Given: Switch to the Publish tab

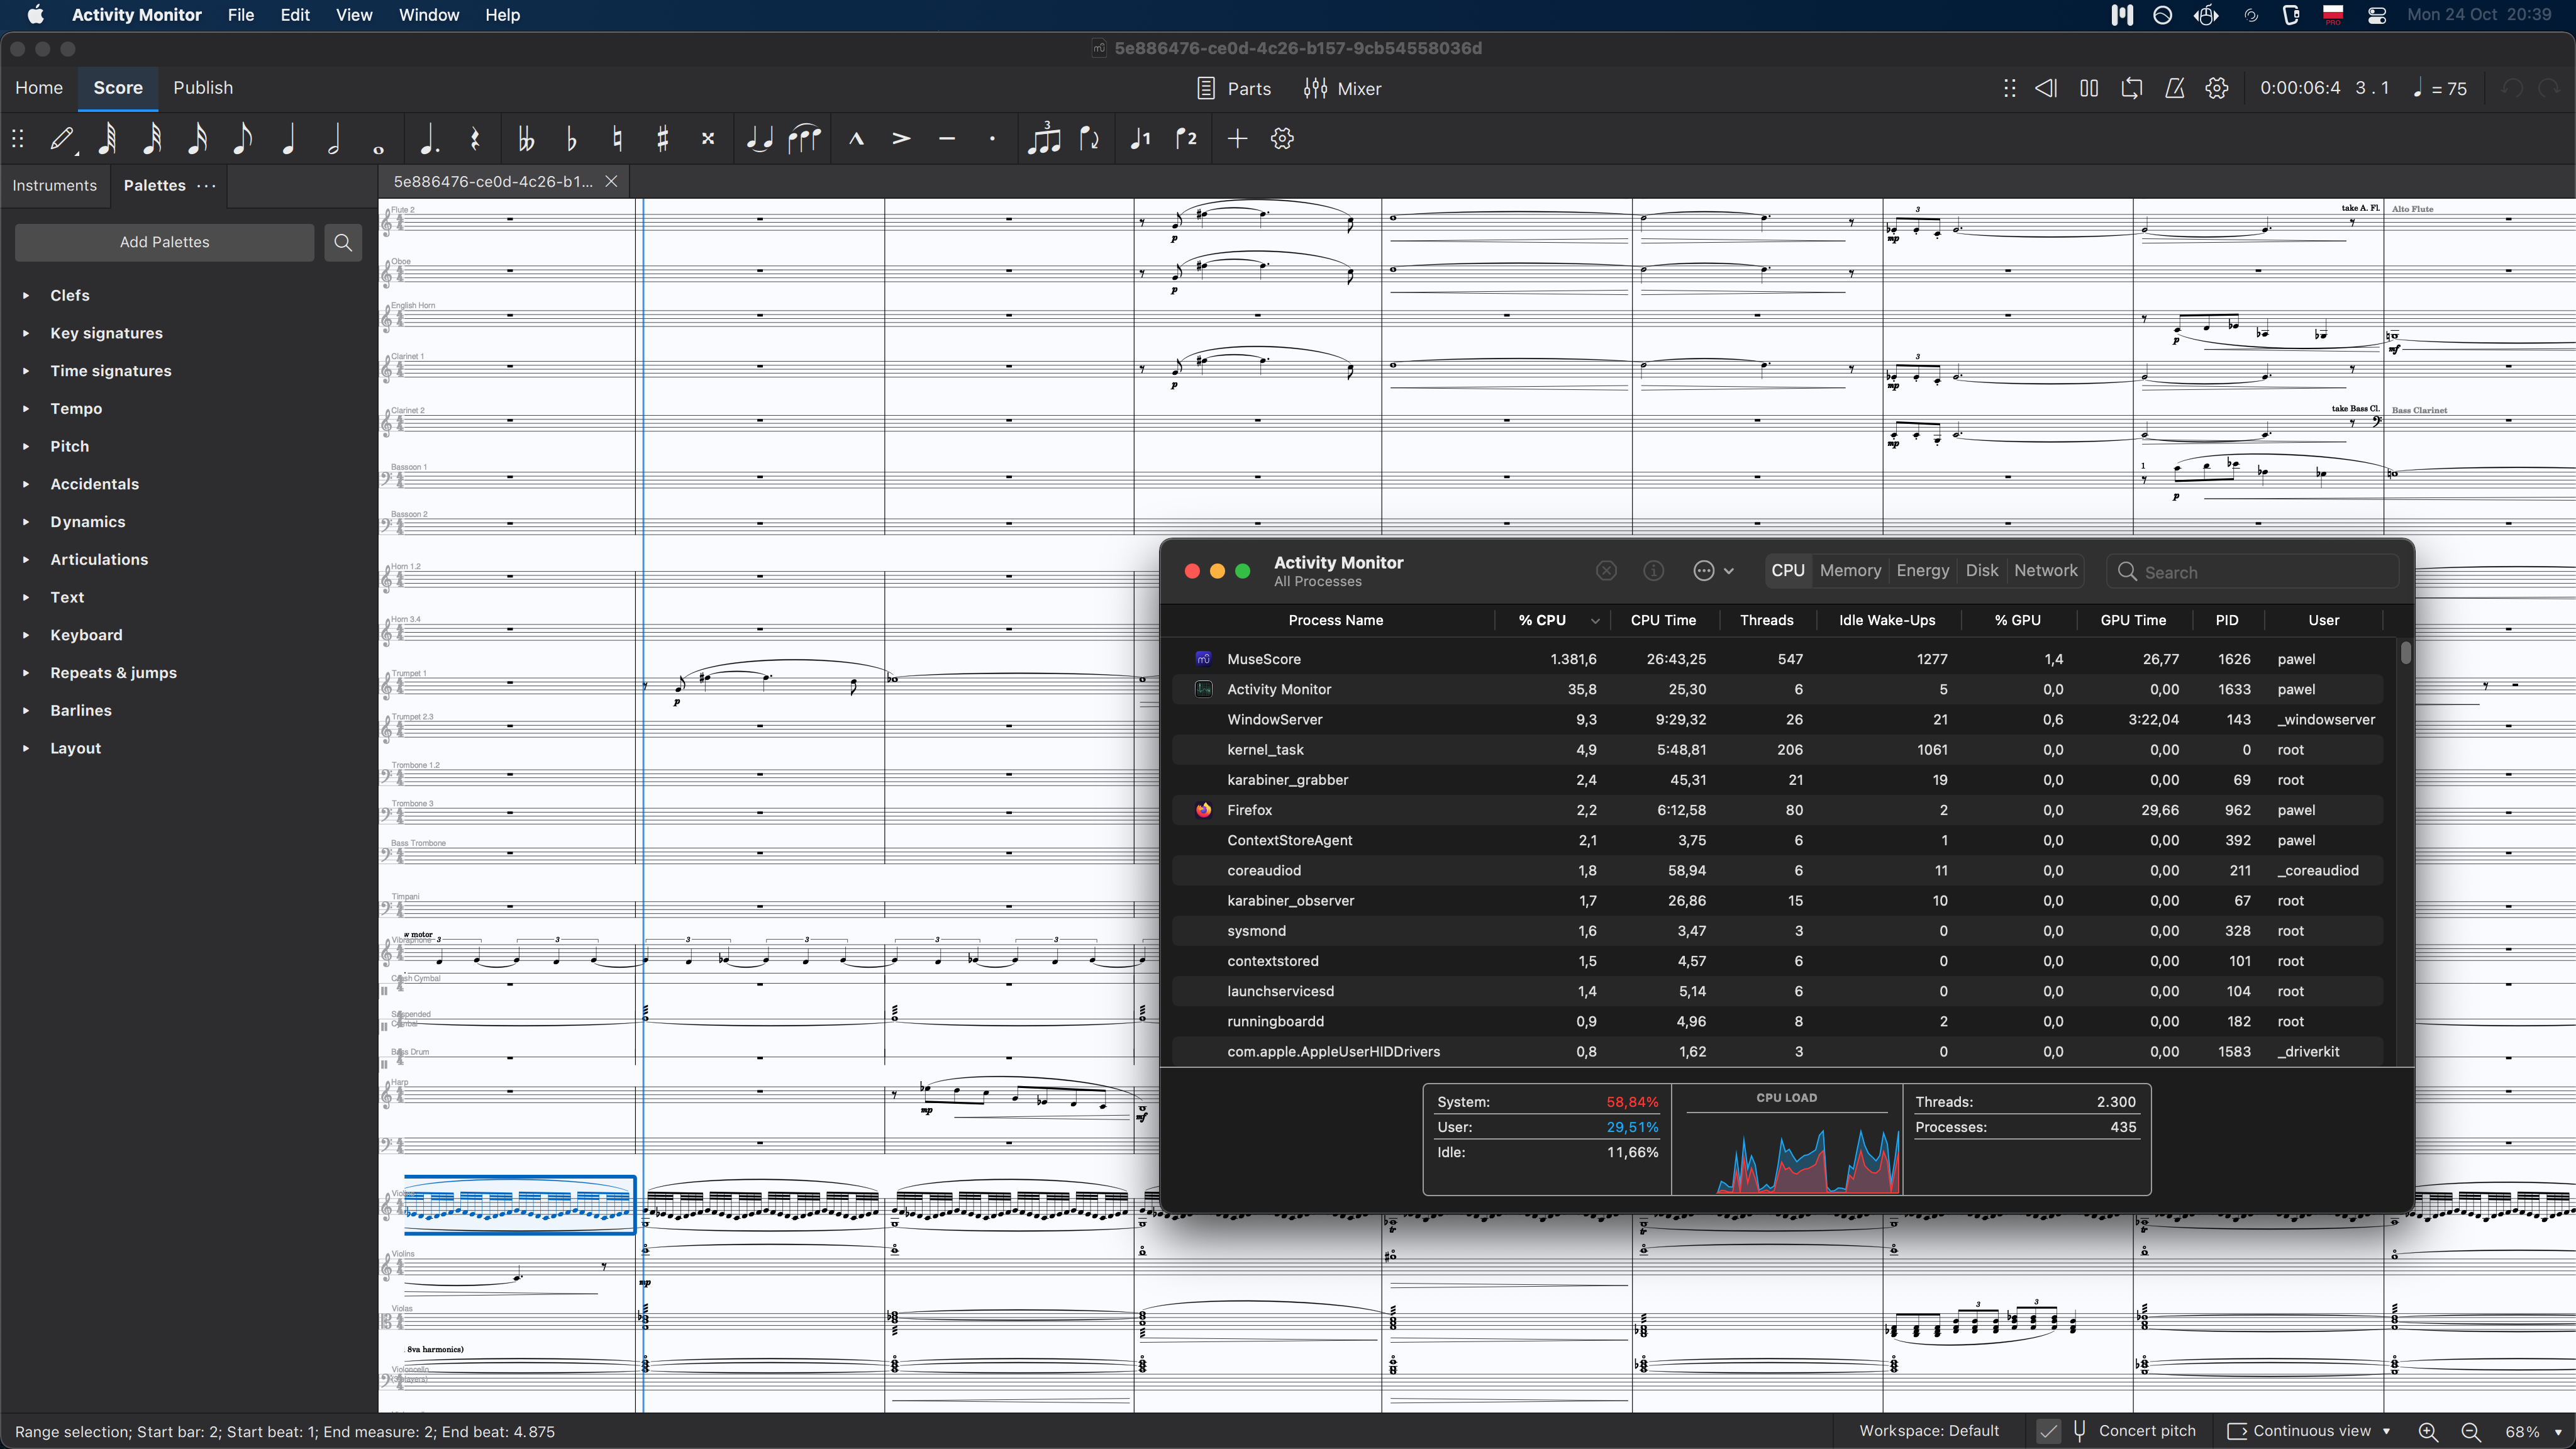Looking at the screenshot, I should [202, 88].
